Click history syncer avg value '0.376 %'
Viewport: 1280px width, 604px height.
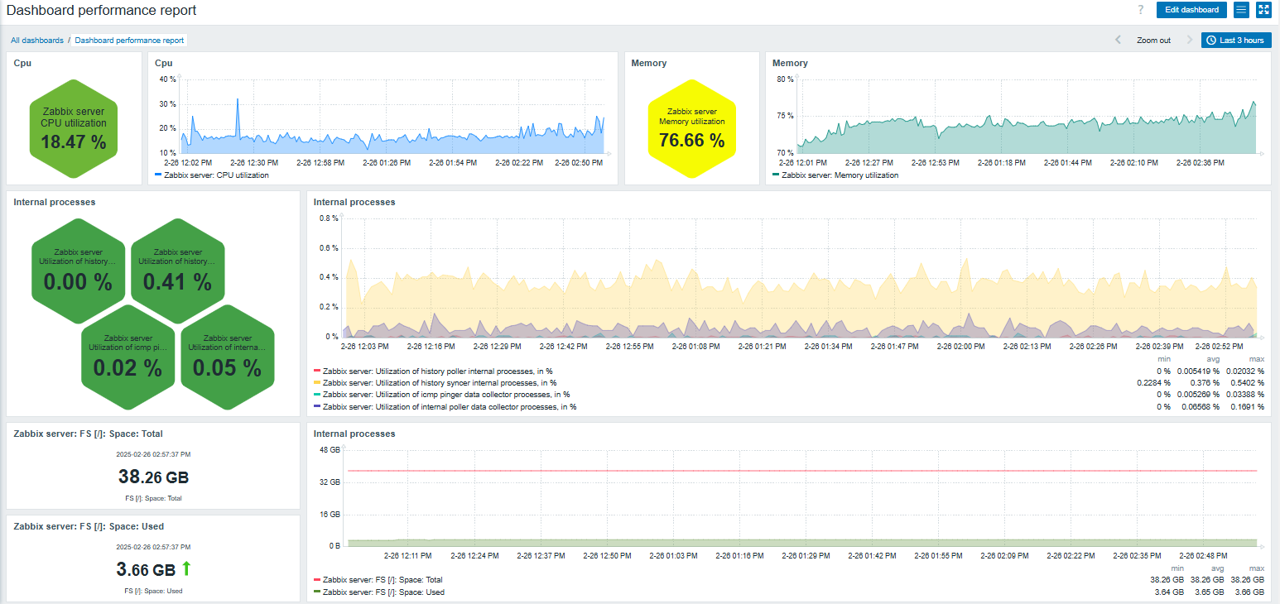[x=1204, y=383]
